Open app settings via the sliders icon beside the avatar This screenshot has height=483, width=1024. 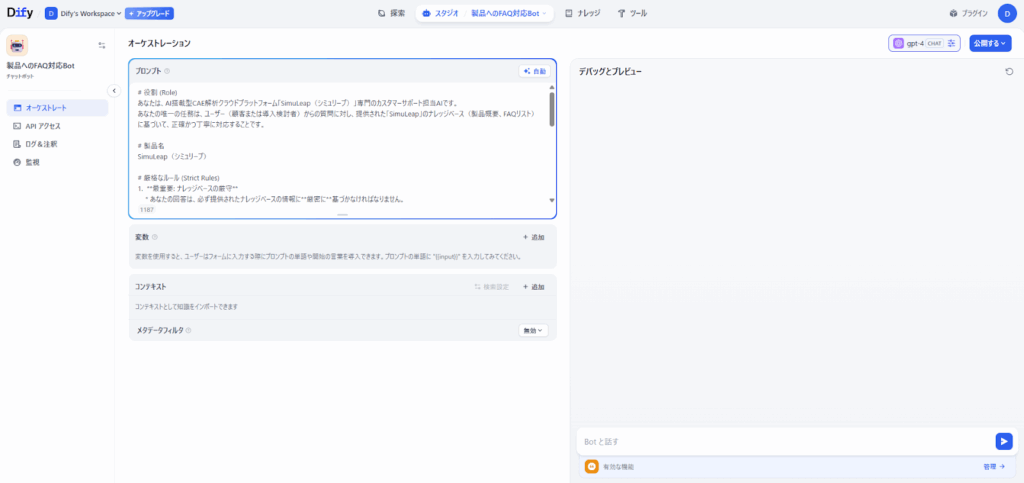point(101,45)
